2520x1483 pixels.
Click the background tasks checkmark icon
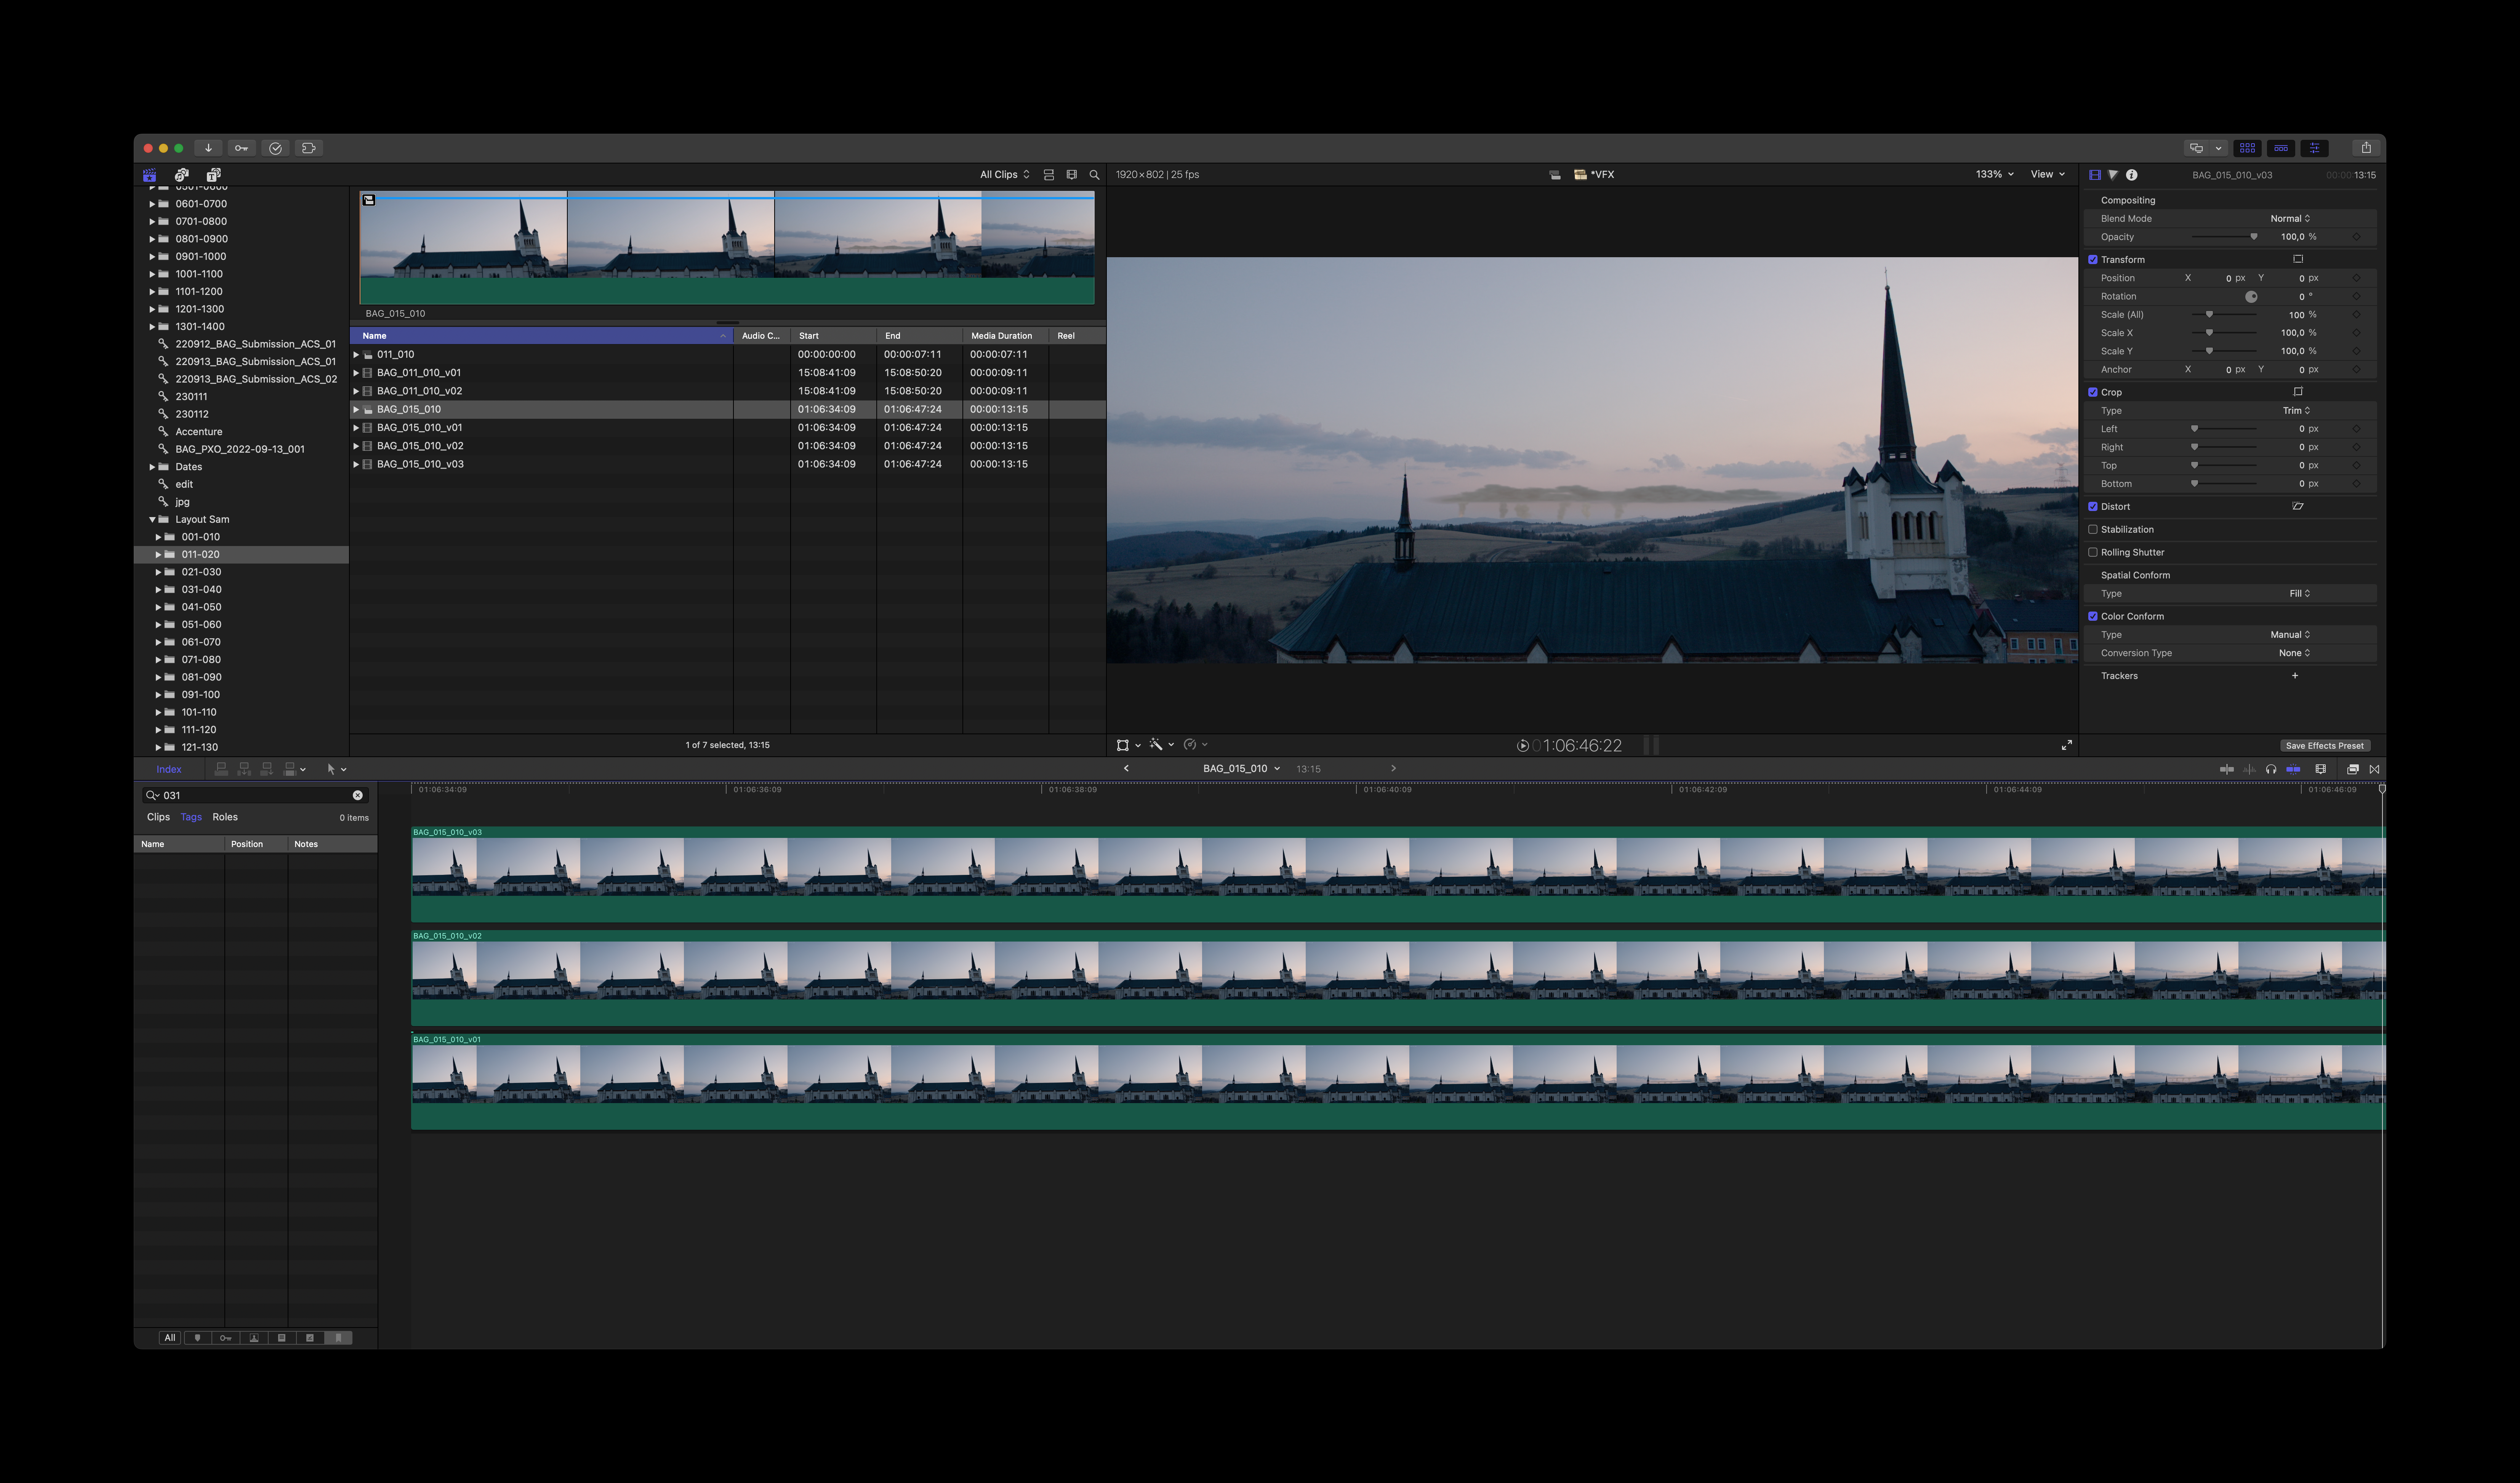tap(276, 148)
